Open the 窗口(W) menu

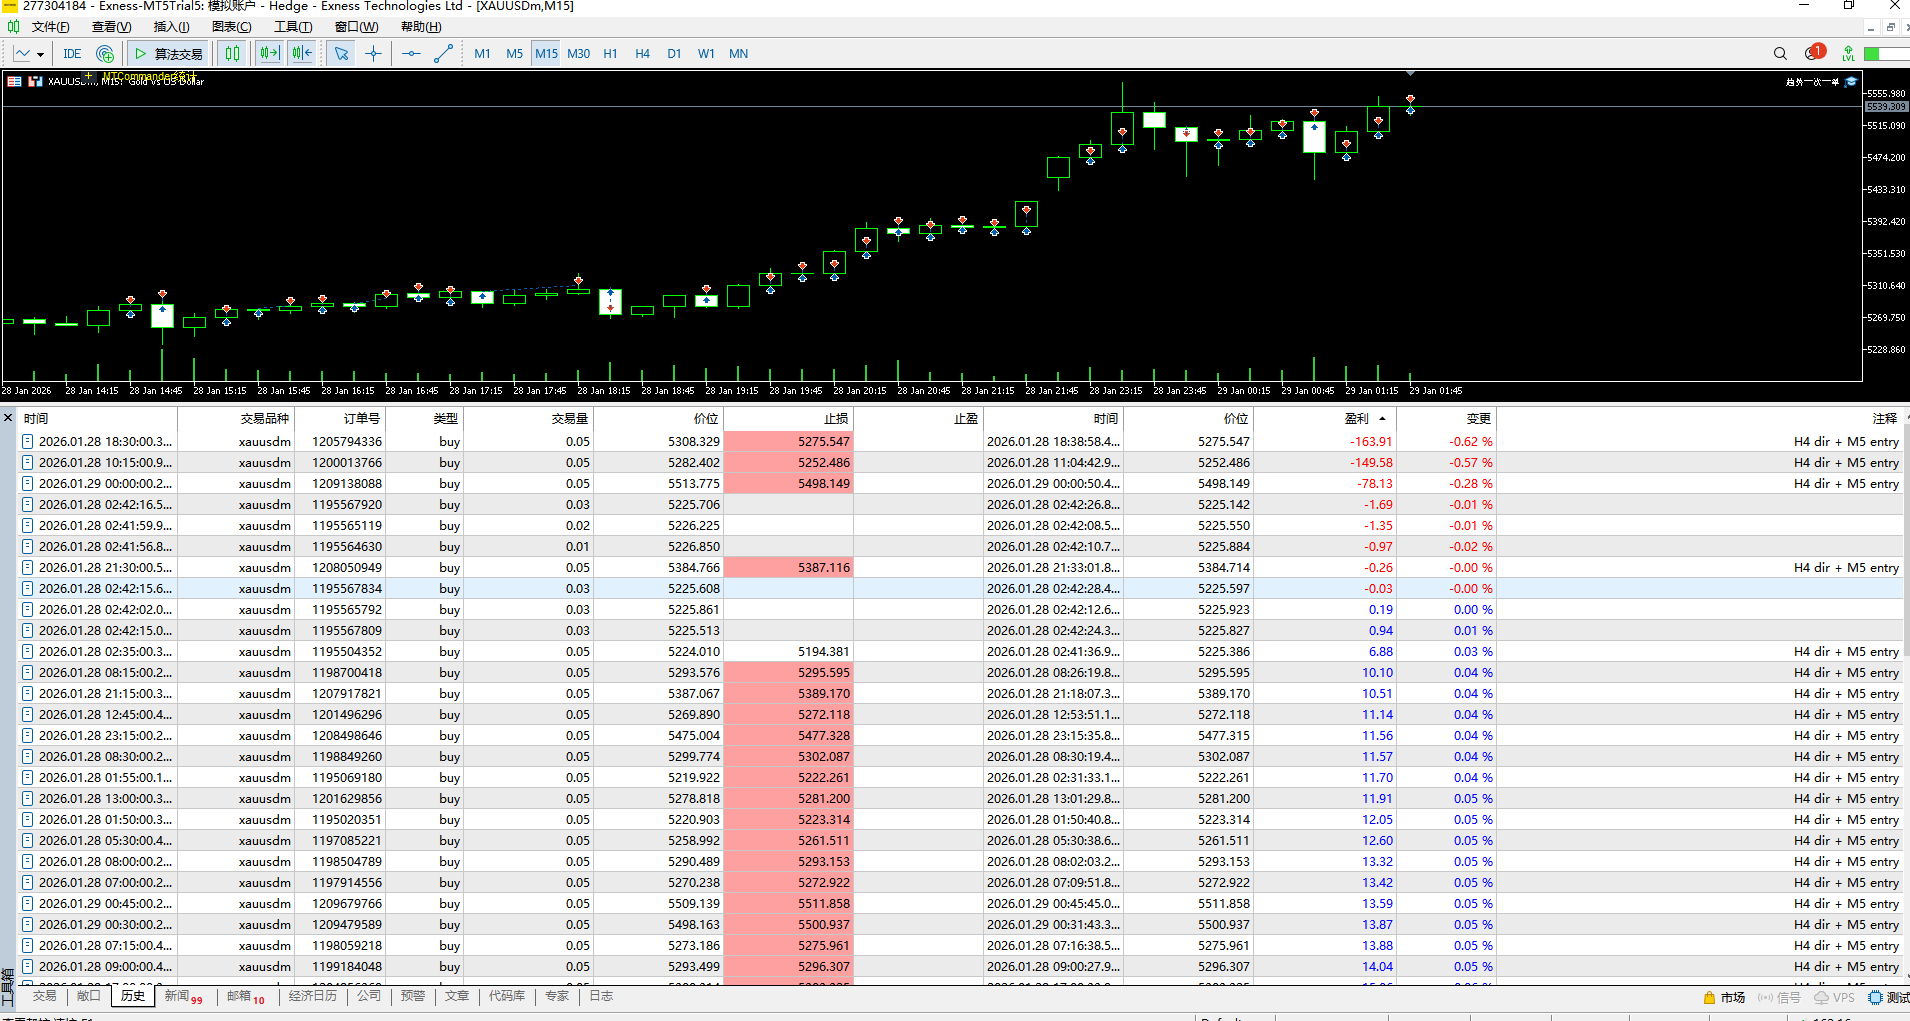coord(356,27)
